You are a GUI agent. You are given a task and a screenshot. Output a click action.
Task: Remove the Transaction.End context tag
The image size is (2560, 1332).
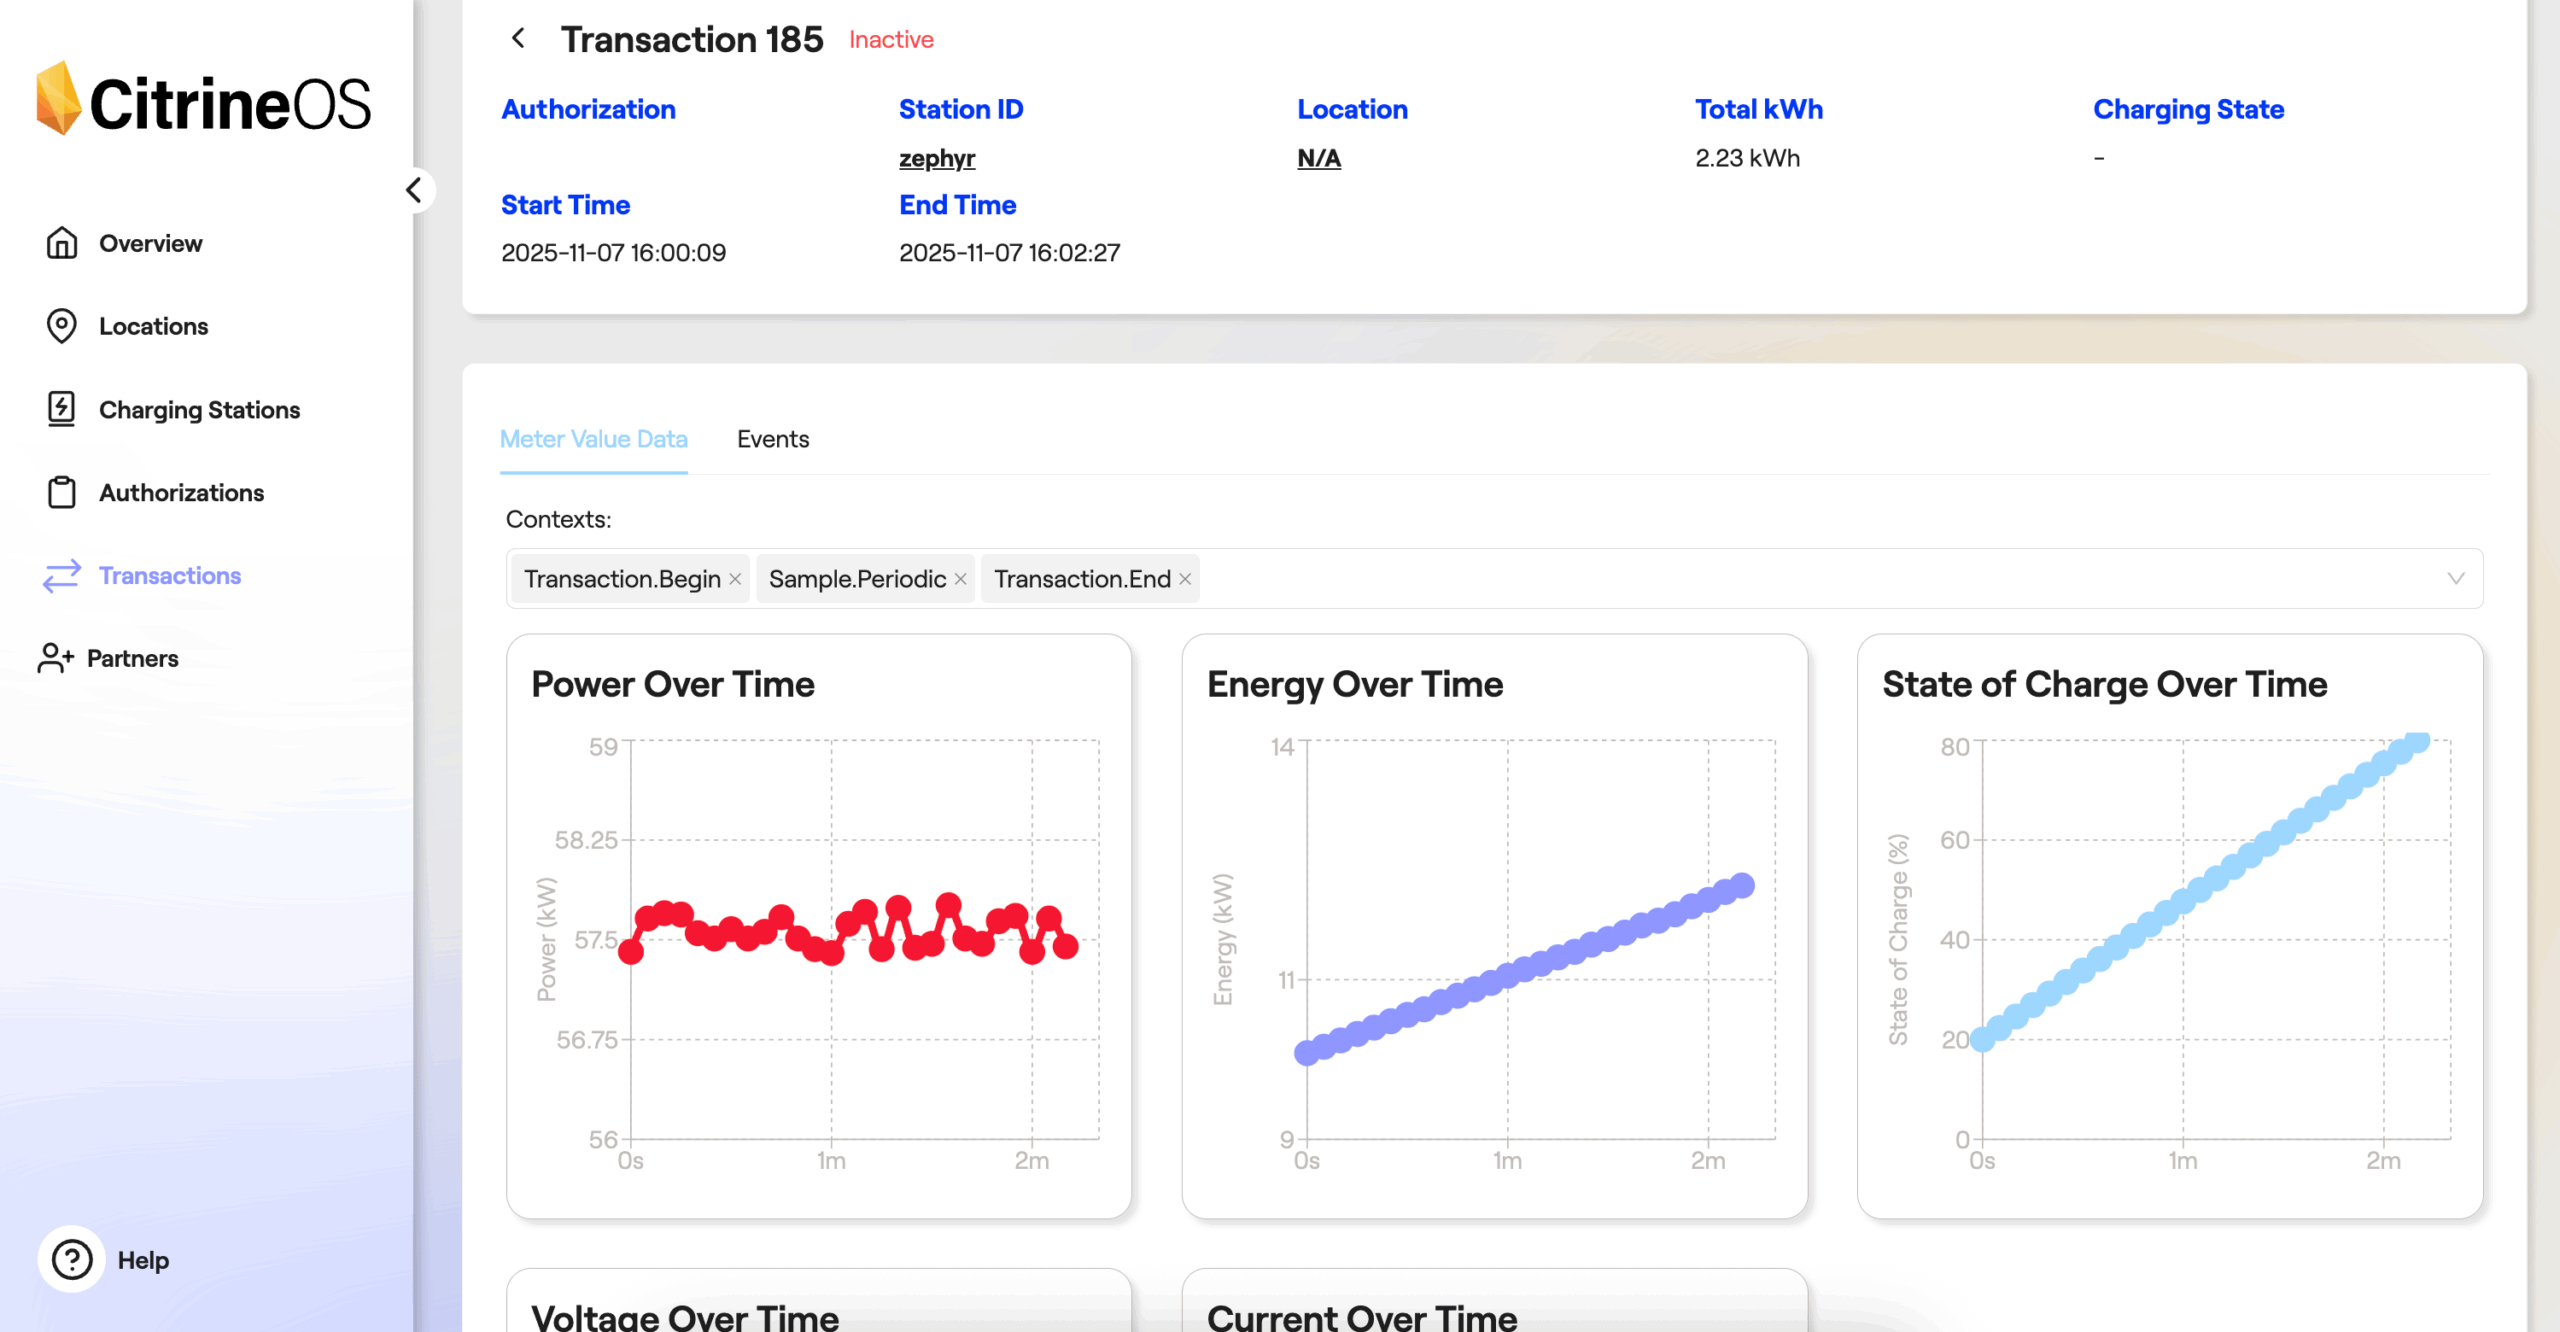point(1185,579)
